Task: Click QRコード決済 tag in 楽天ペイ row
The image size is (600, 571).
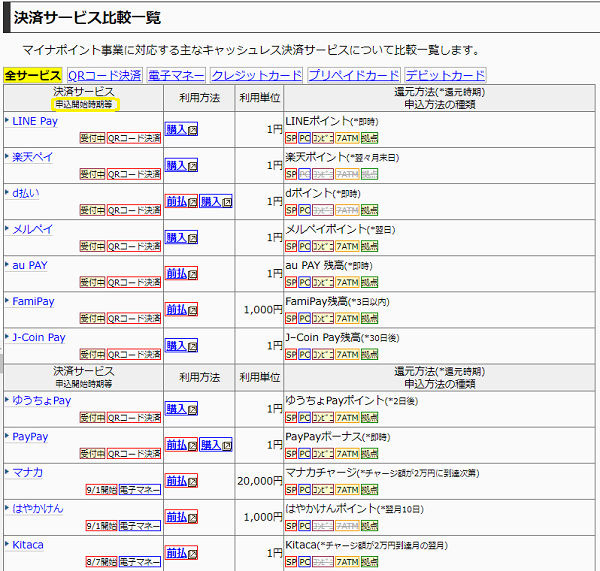Action: [134, 174]
